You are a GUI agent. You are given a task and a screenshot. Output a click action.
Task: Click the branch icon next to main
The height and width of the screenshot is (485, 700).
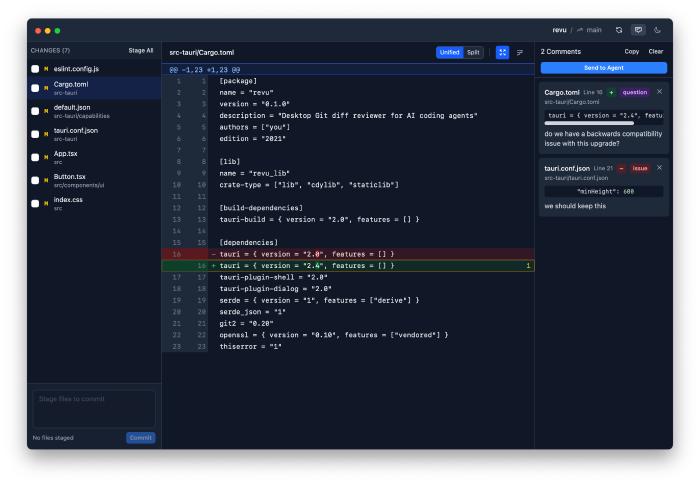click(578, 30)
